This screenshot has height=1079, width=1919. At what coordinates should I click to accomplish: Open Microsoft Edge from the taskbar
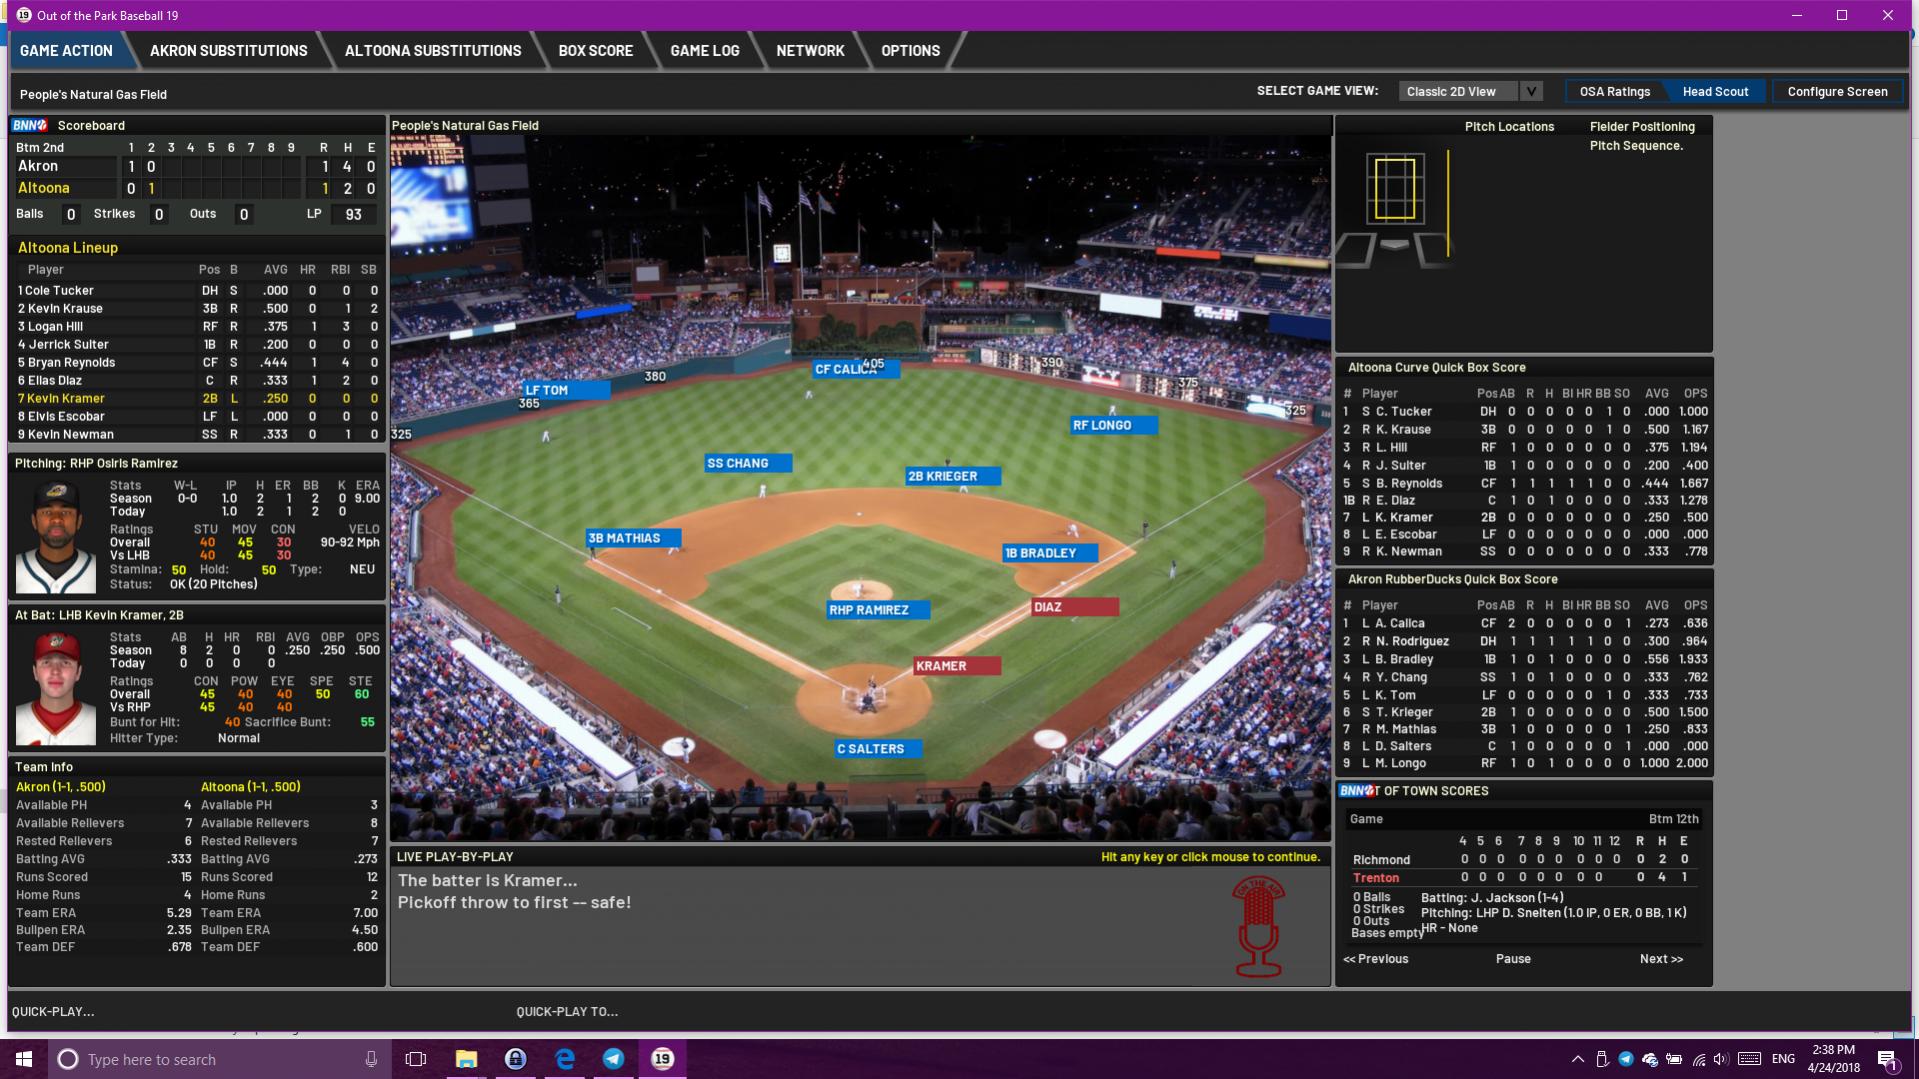click(x=565, y=1059)
